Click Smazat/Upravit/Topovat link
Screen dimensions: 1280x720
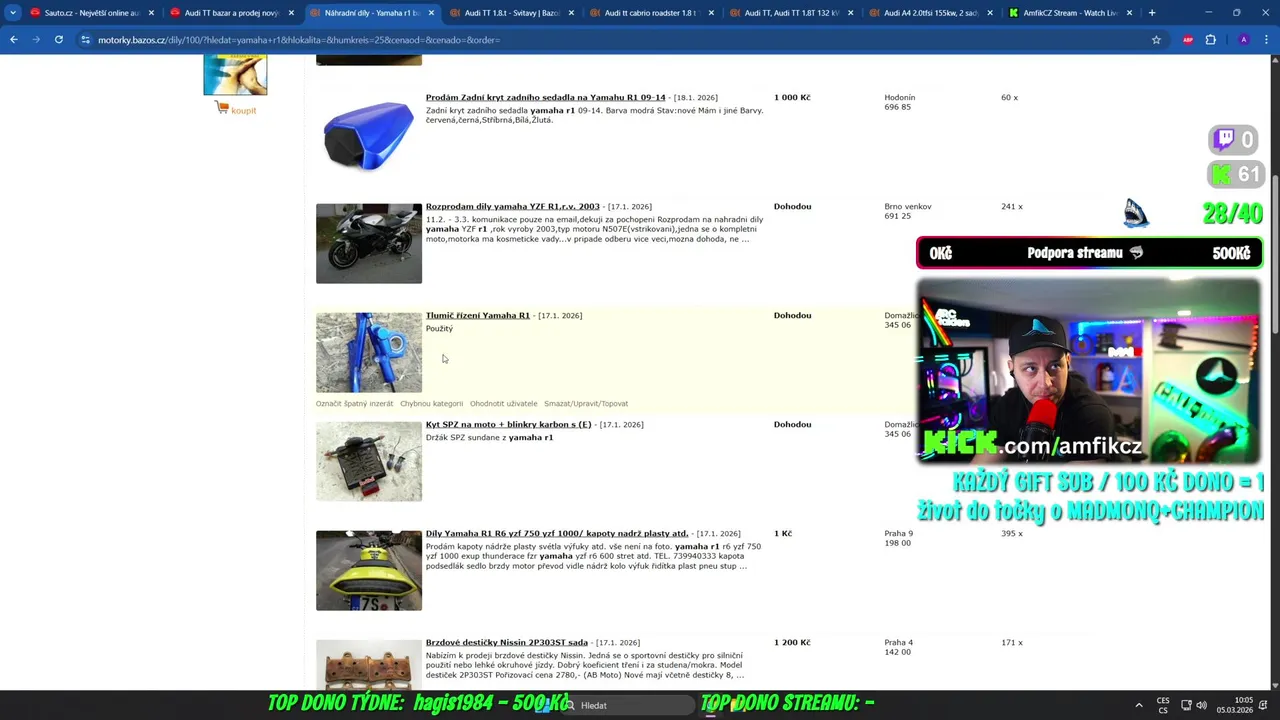(x=586, y=404)
